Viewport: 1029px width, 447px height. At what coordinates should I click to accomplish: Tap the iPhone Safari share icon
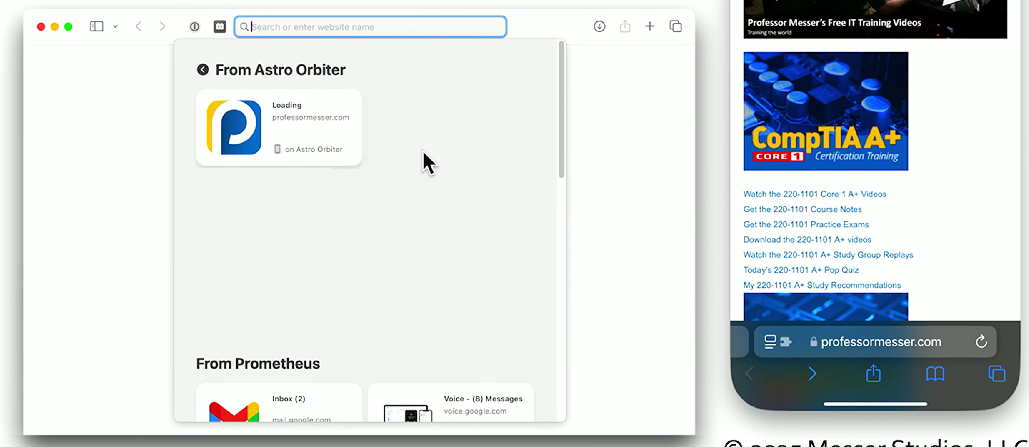click(873, 373)
